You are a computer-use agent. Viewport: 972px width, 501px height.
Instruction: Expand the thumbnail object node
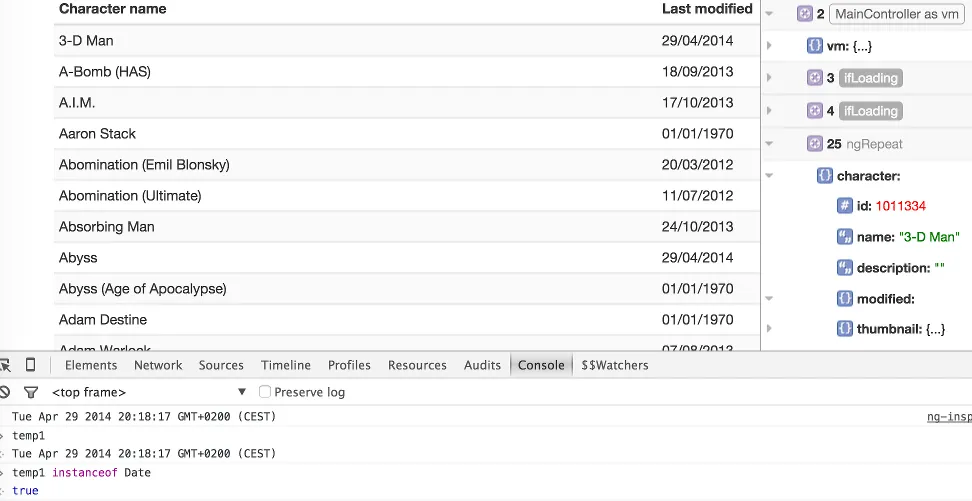coord(769,329)
